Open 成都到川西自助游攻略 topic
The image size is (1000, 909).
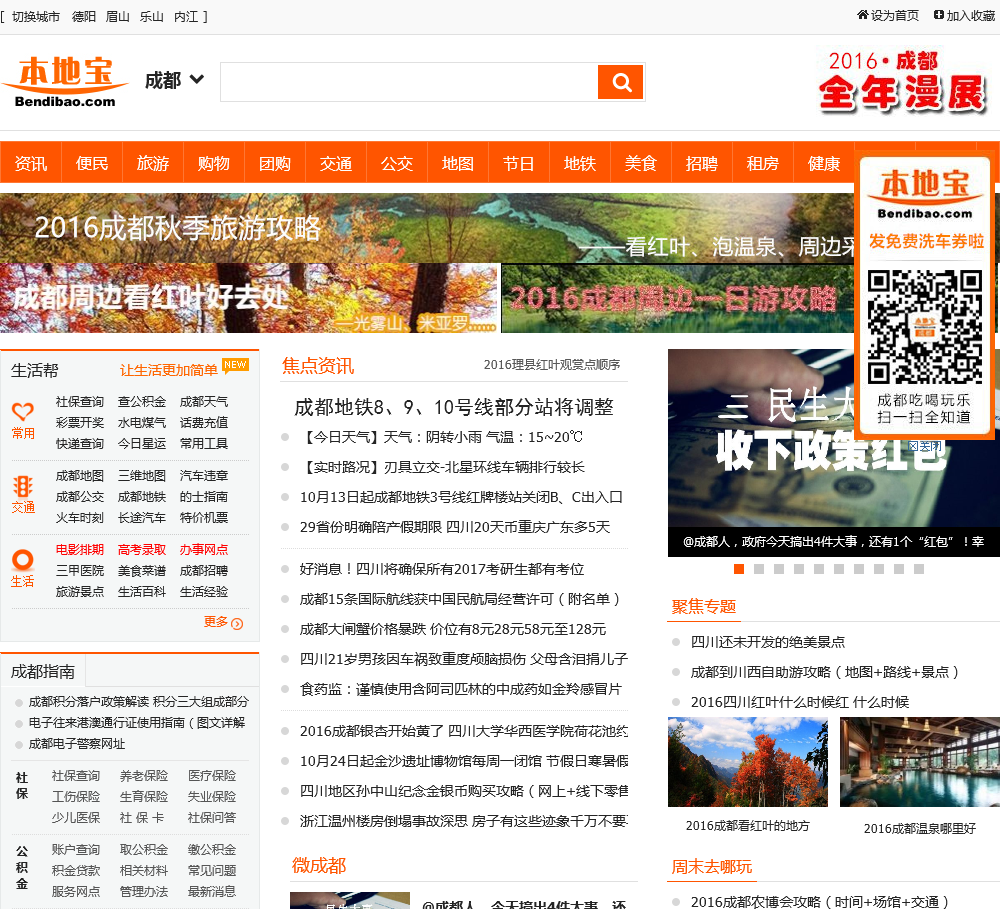pyautogui.click(x=825, y=672)
